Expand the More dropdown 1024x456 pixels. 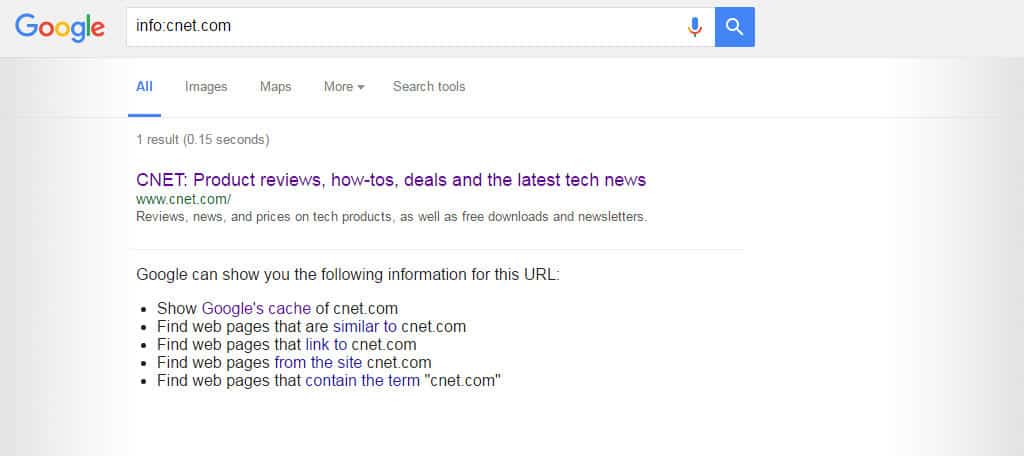pos(344,86)
